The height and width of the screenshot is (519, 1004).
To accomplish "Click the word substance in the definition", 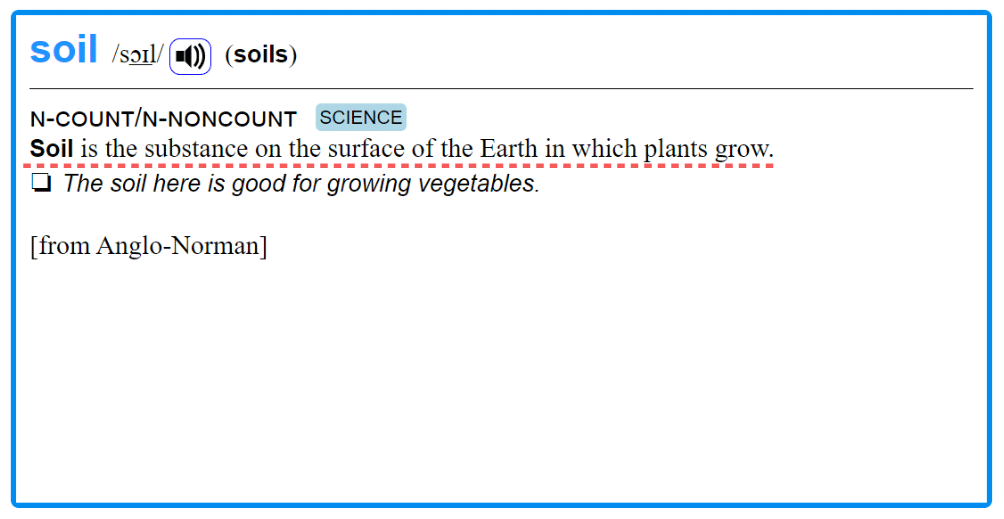I will click(x=196, y=148).
